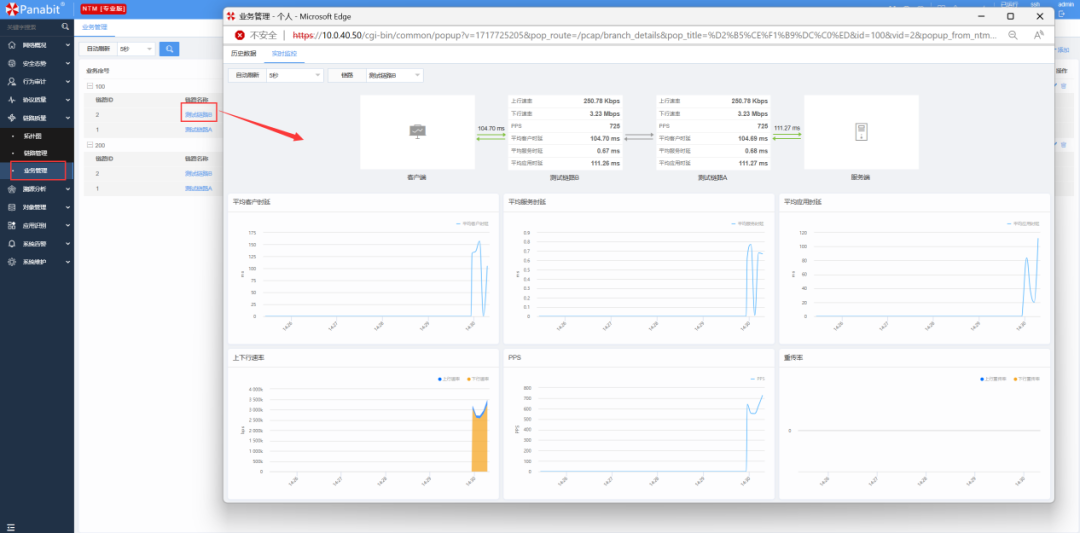Screen dimensions: 1080x533
Task: Click the 协议质量 pulse icon
Action: pos(12,99)
